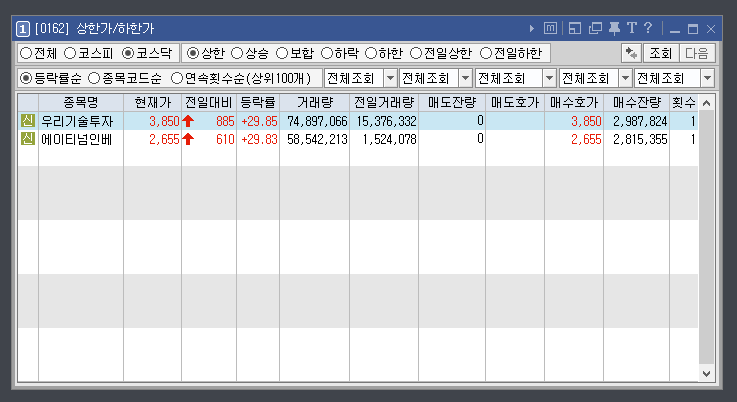Click the red up arrow in 에이티넘인베 row

point(188,139)
